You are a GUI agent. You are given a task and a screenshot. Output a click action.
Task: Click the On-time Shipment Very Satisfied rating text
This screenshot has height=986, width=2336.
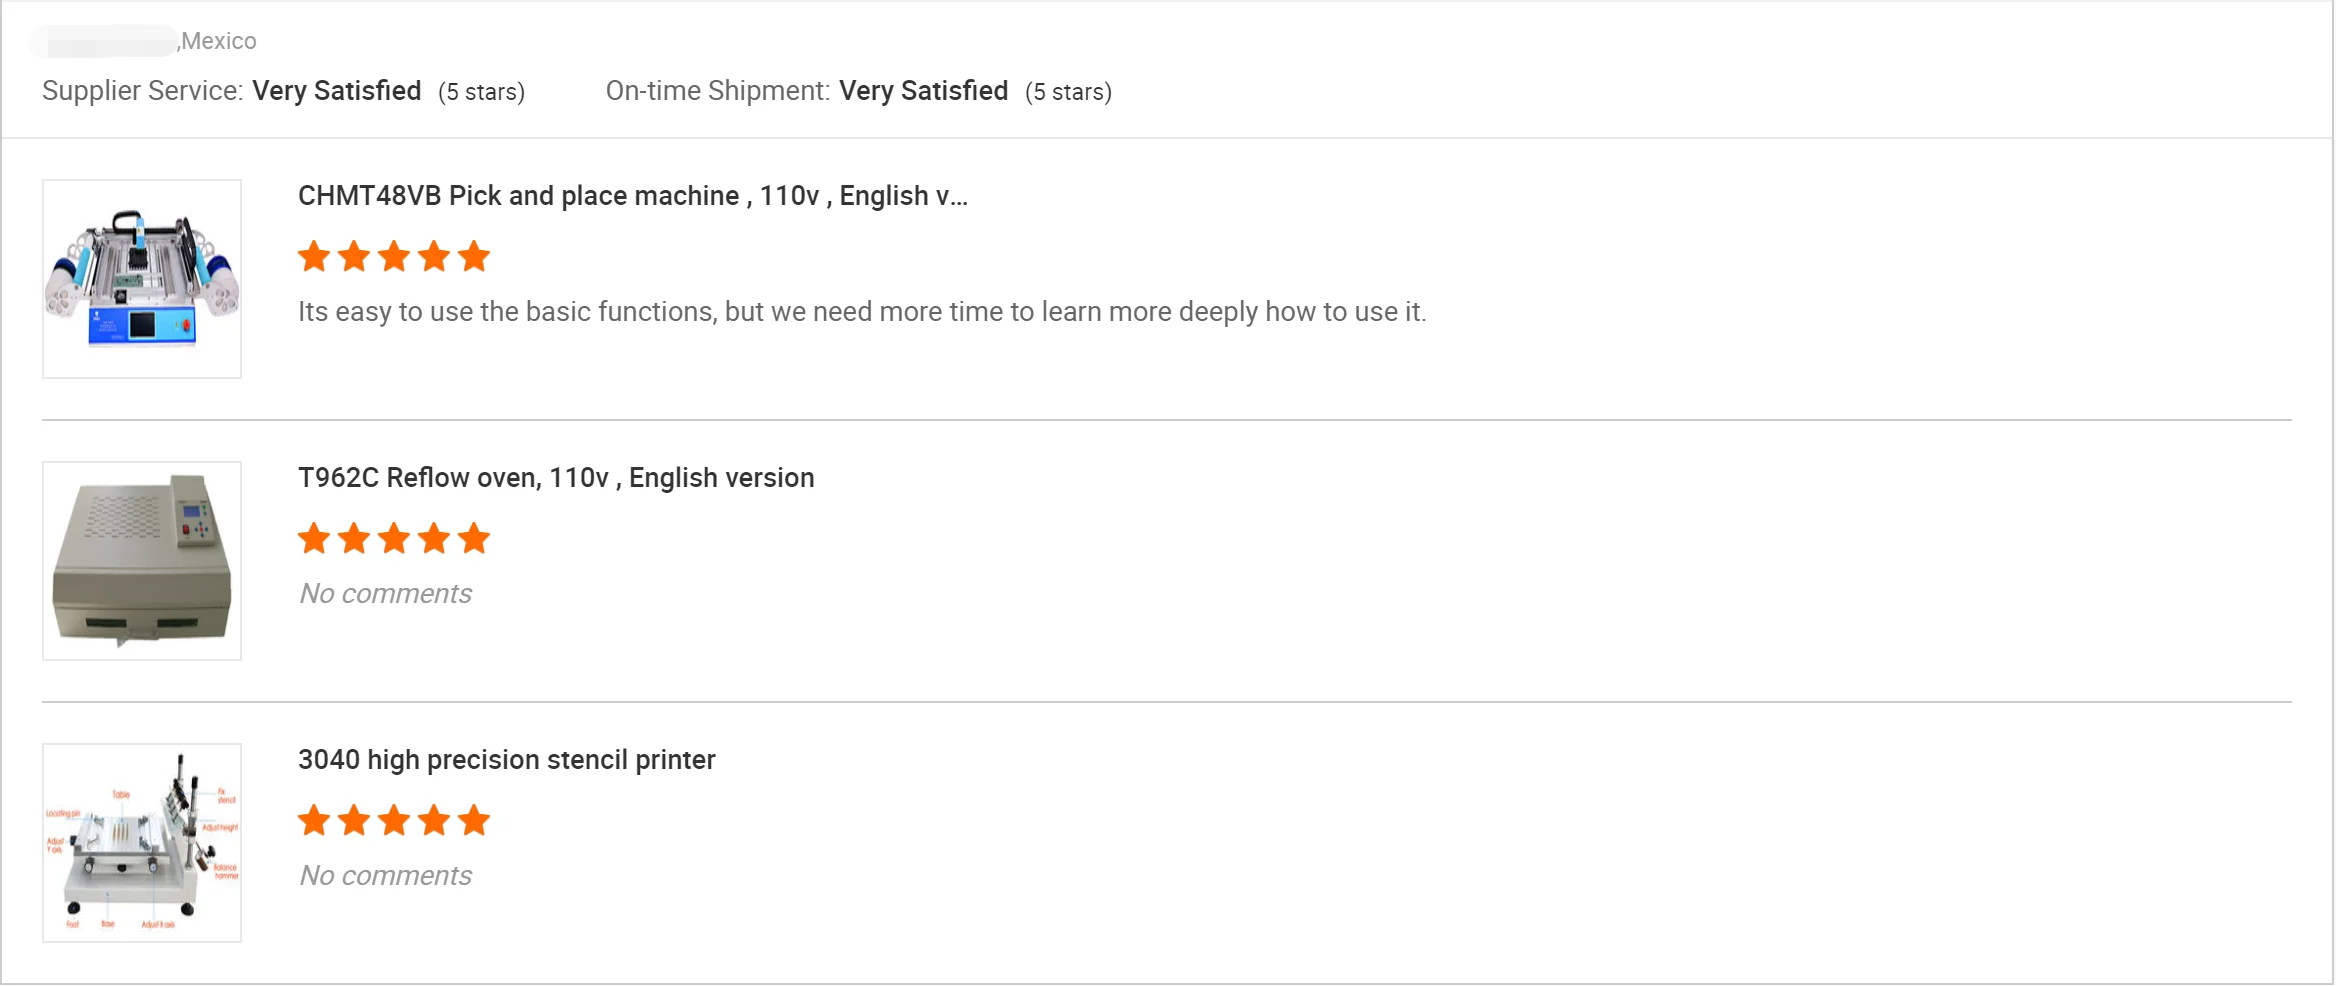pyautogui.click(x=923, y=91)
